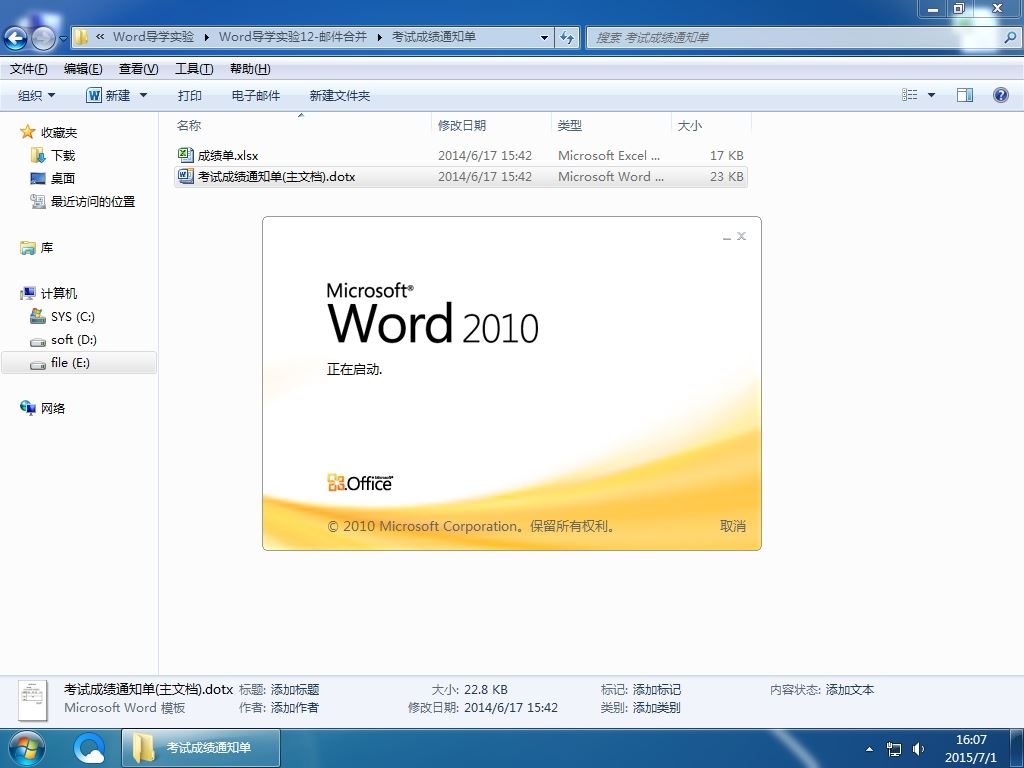Open the 查看(V) menu

(138, 69)
